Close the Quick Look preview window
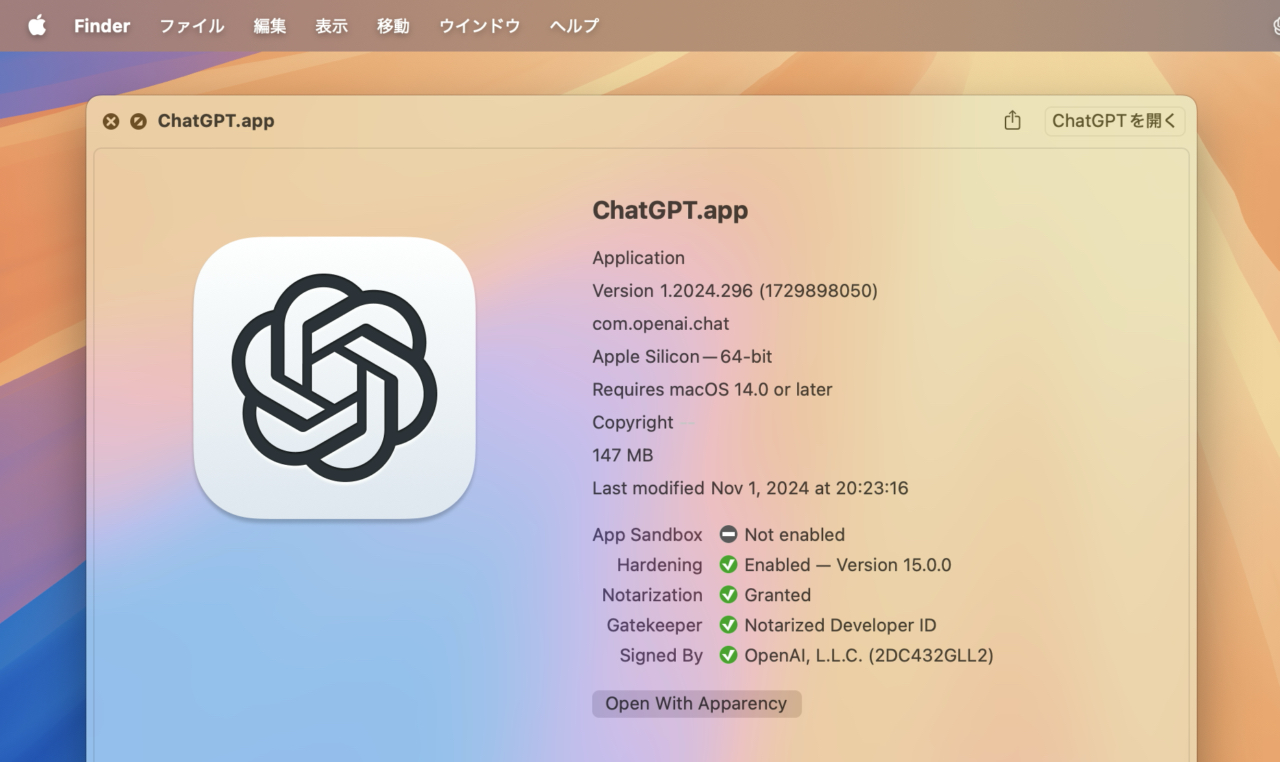The height and width of the screenshot is (762, 1280). [x=111, y=121]
